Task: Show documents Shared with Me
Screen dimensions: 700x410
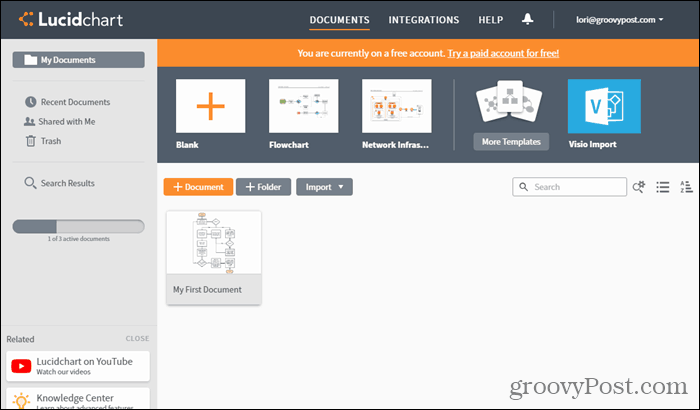Action: tap(59, 121)
